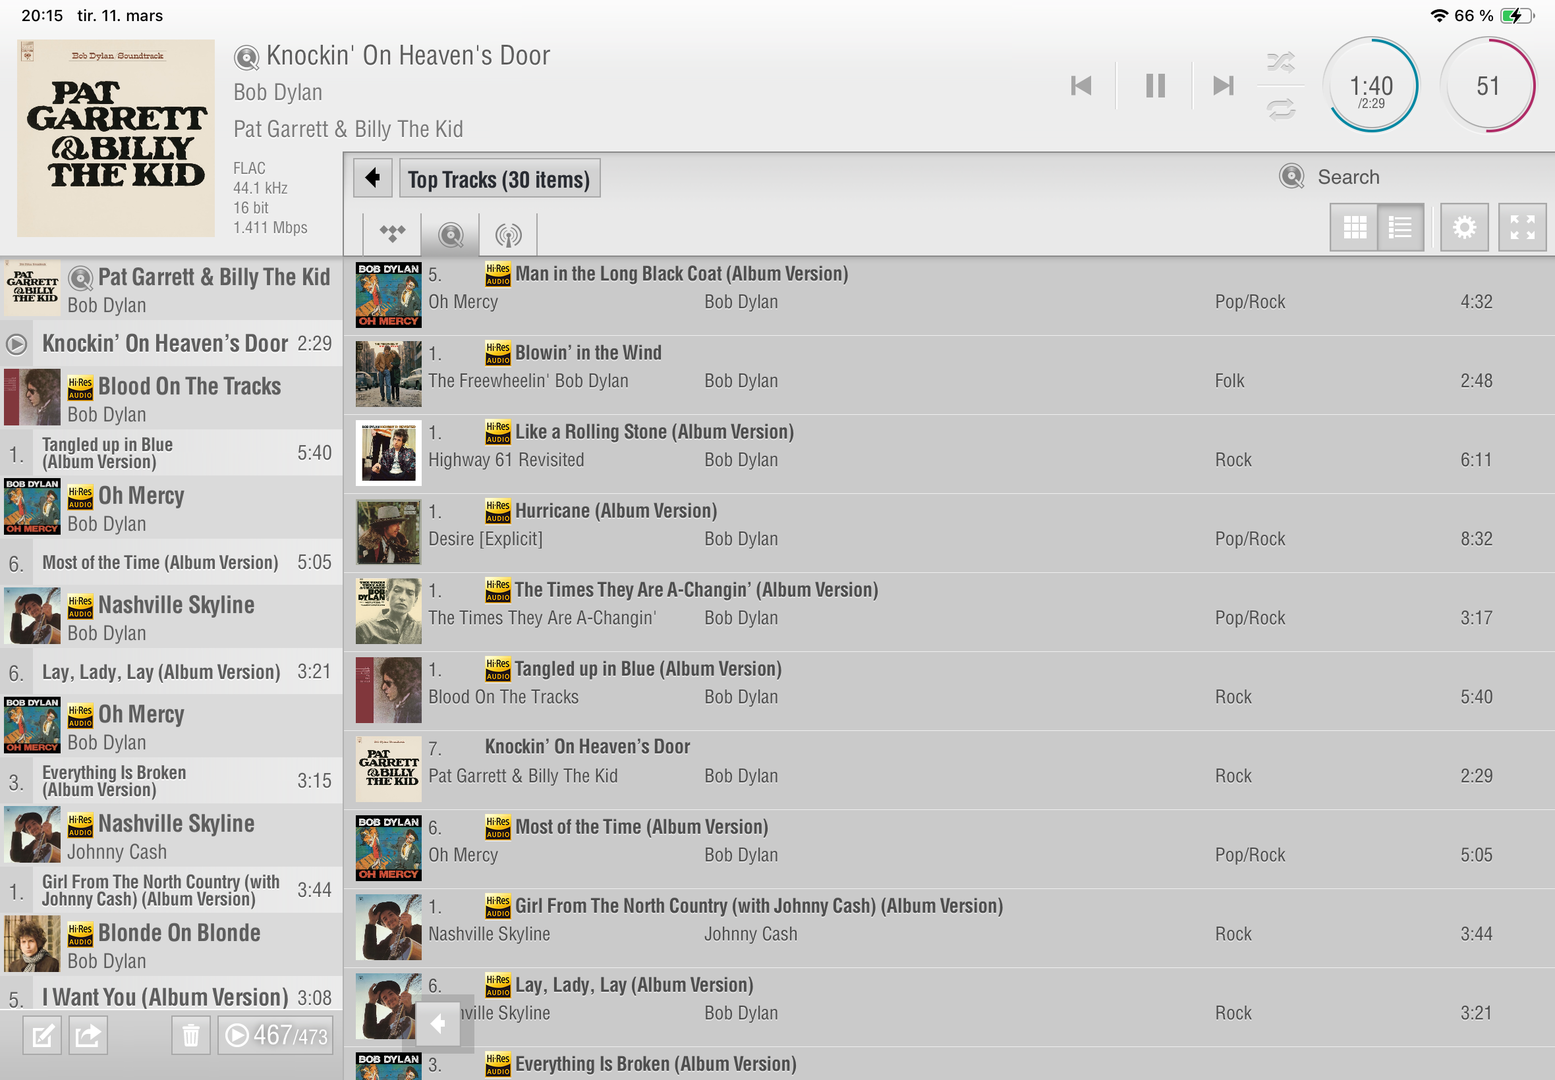Open the settings gear
This screenshot has height=1080, width=1555.
coord(1464,228)
